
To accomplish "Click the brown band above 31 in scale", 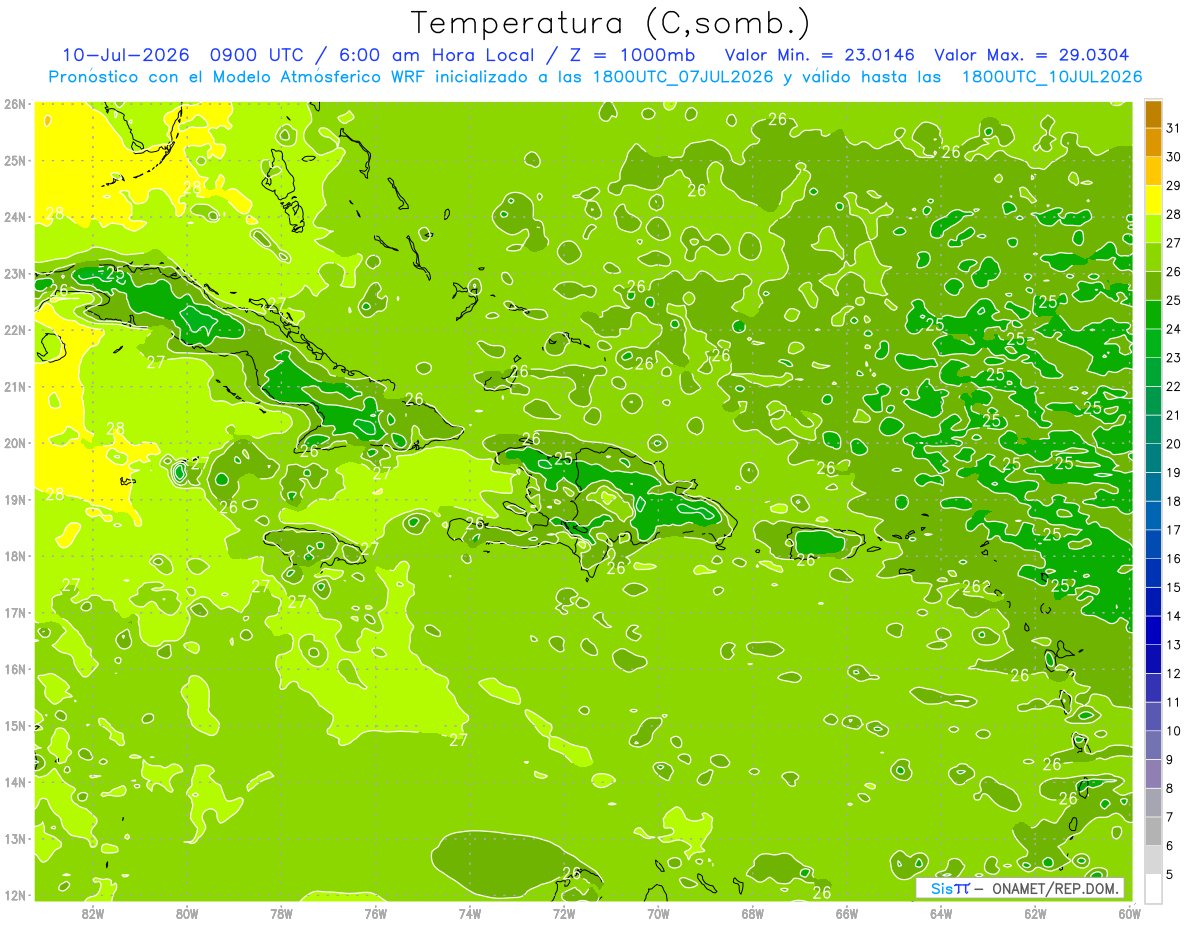I will pos(1153,115).
